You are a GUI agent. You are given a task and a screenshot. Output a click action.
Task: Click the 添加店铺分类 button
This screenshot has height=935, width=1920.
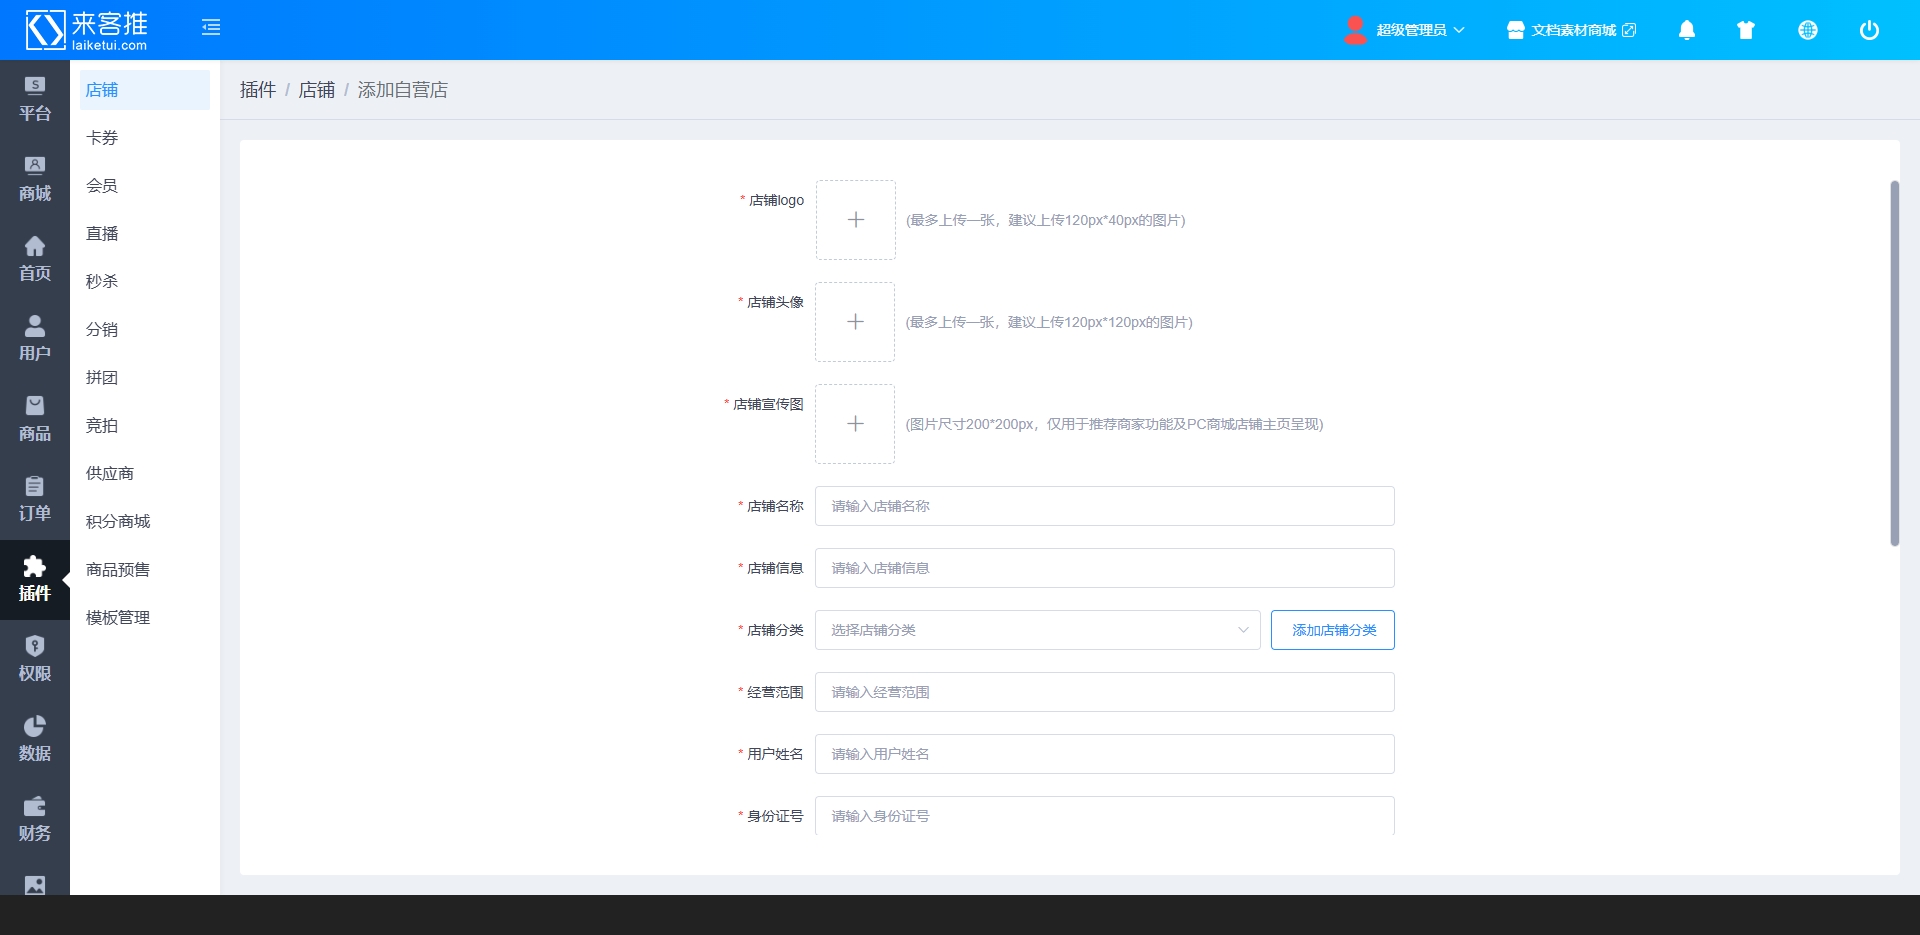1332,630
